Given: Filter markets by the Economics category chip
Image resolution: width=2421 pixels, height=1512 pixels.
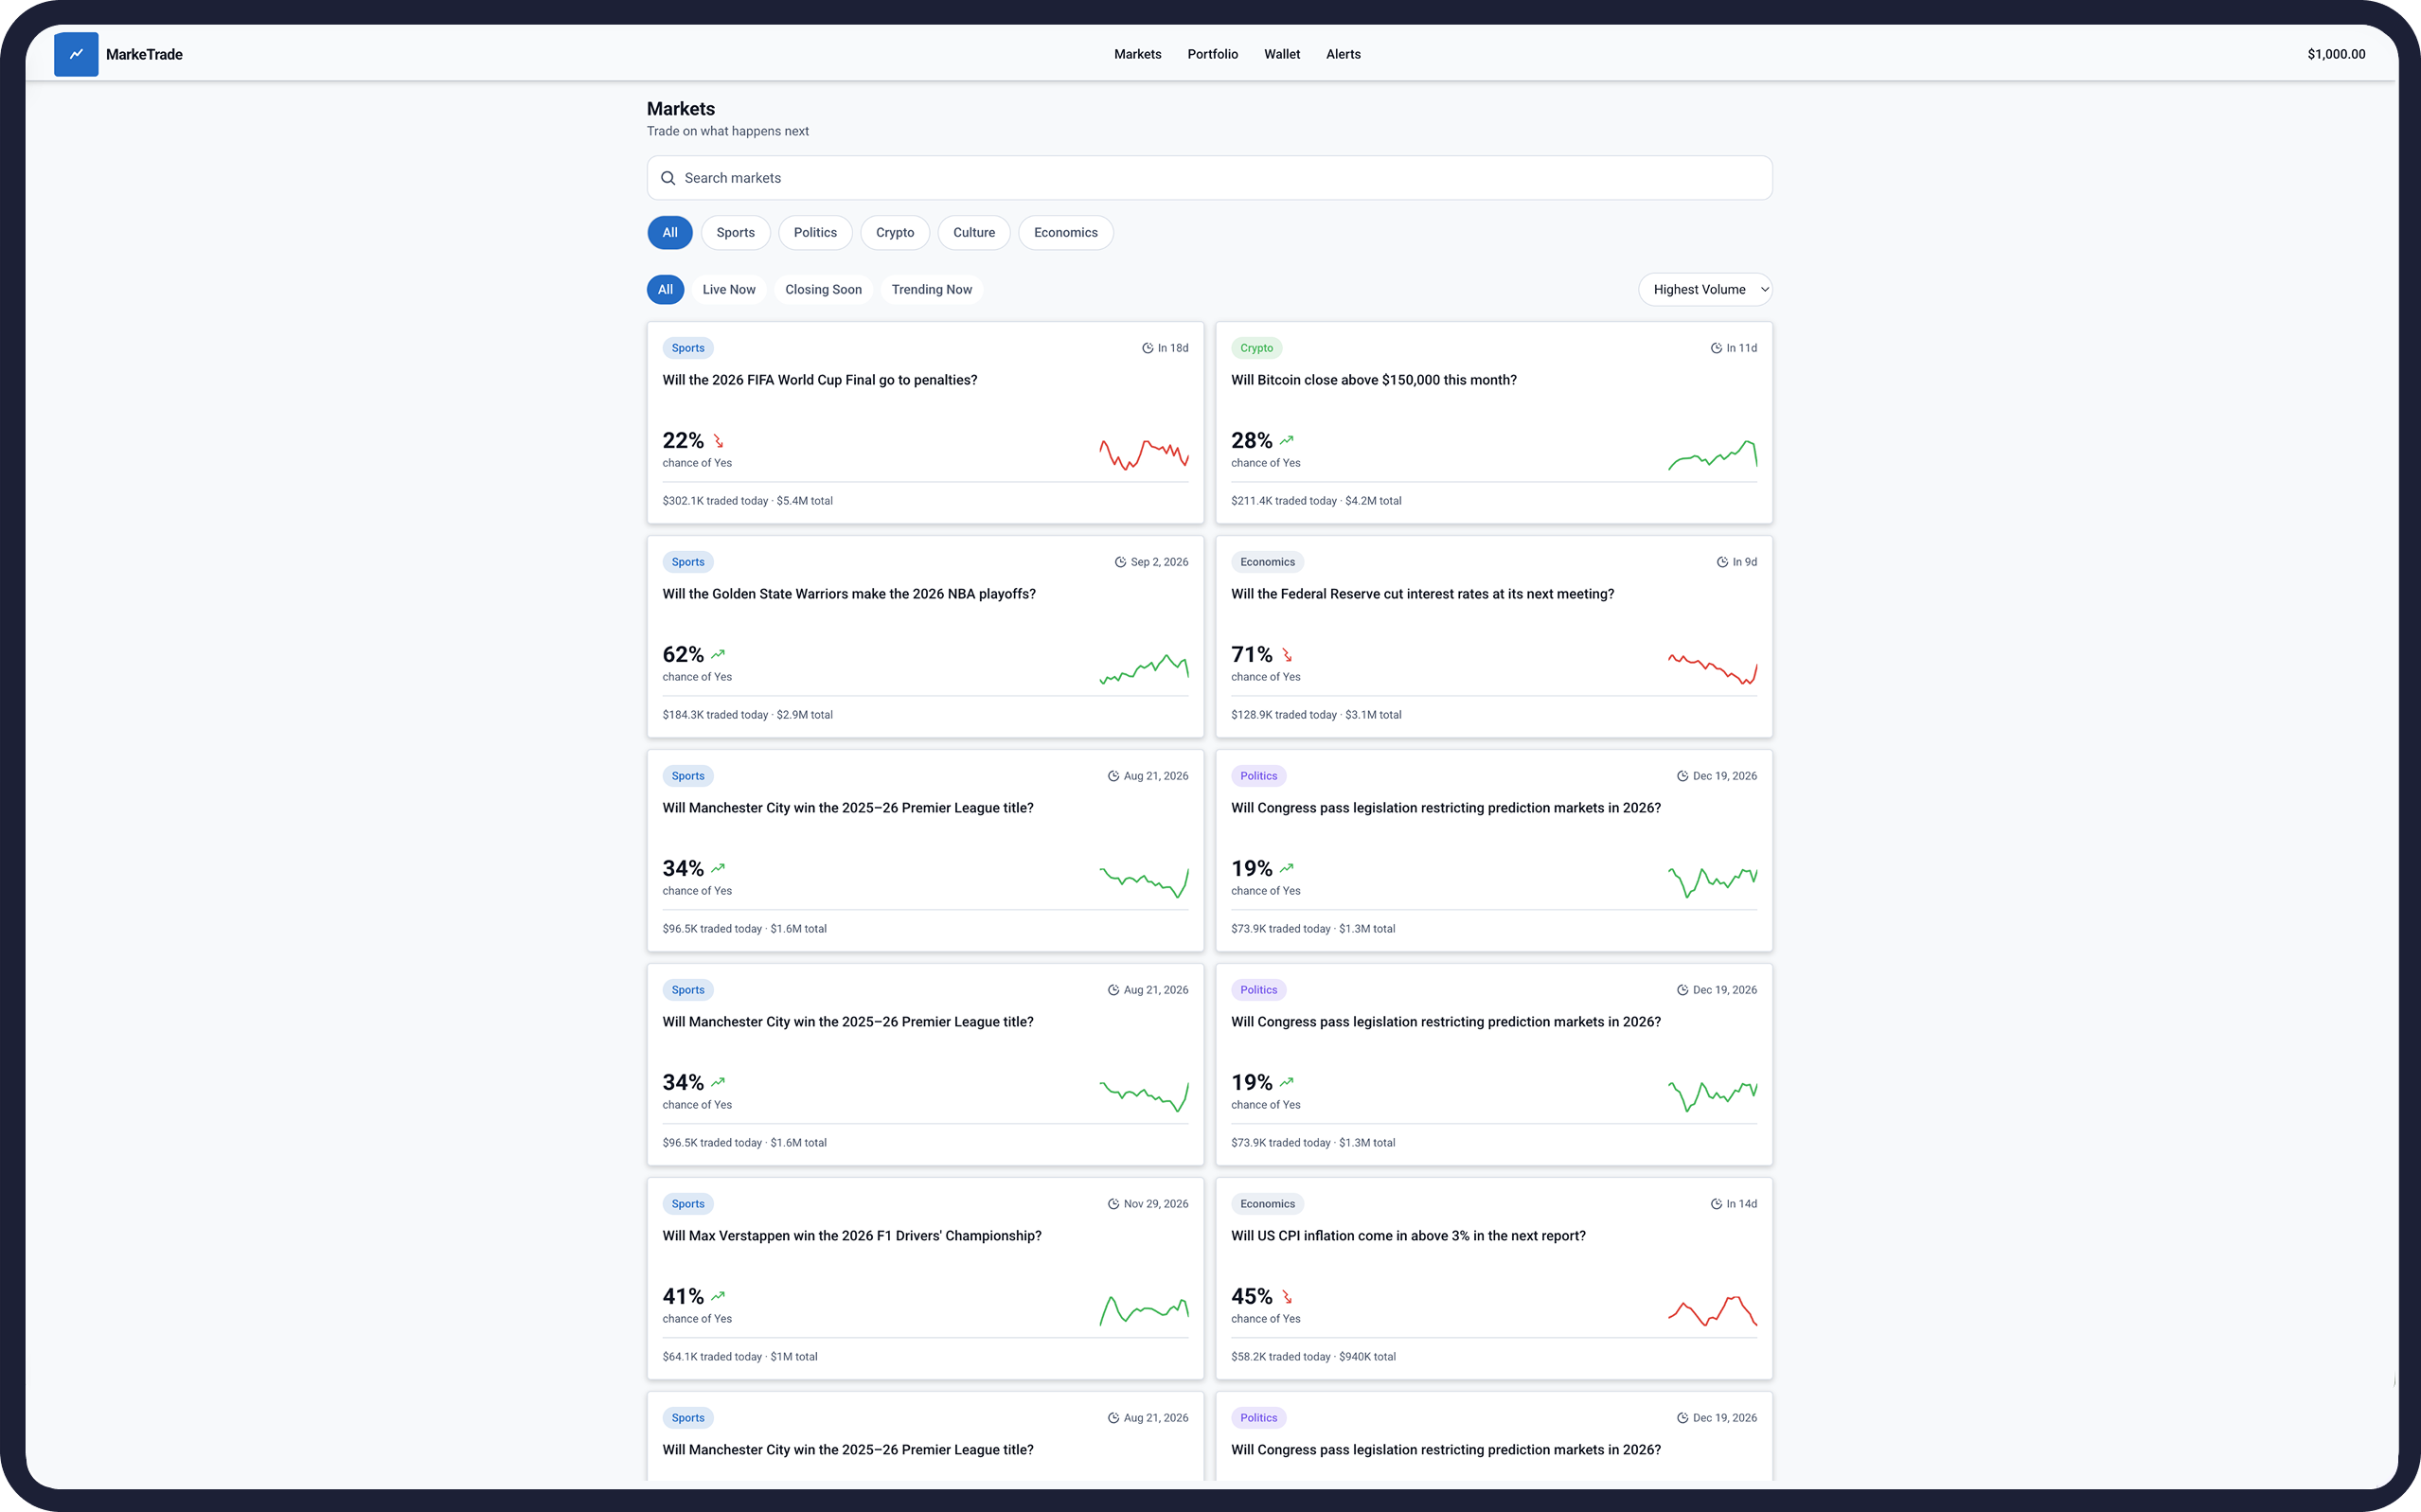Looking at the screenshot, I should click(1066, 233).
